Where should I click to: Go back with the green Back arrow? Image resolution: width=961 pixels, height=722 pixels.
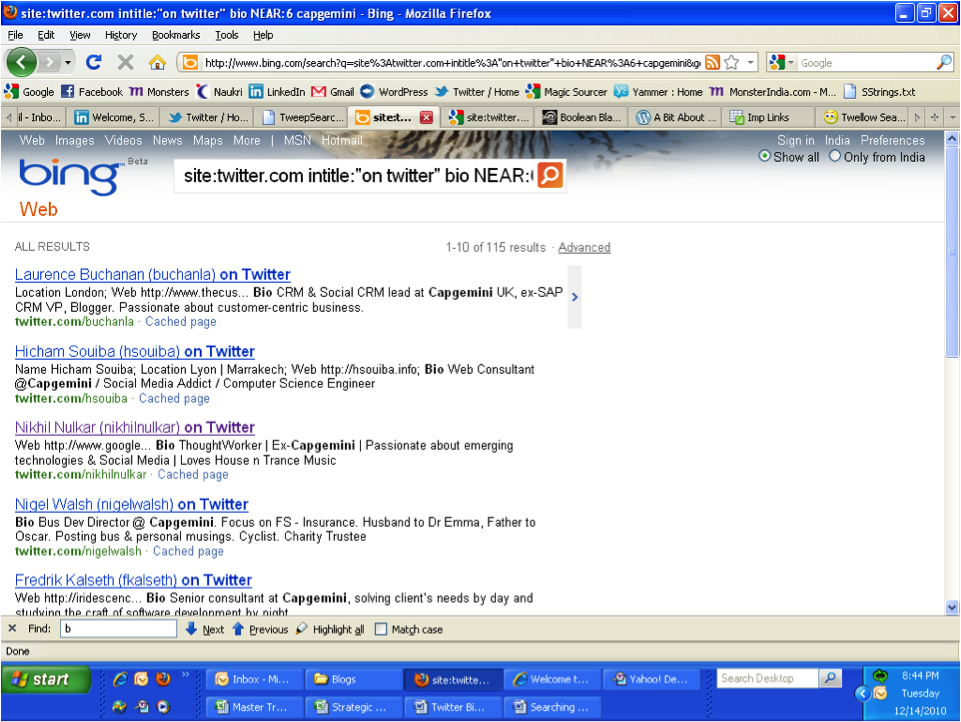[21, 62]
